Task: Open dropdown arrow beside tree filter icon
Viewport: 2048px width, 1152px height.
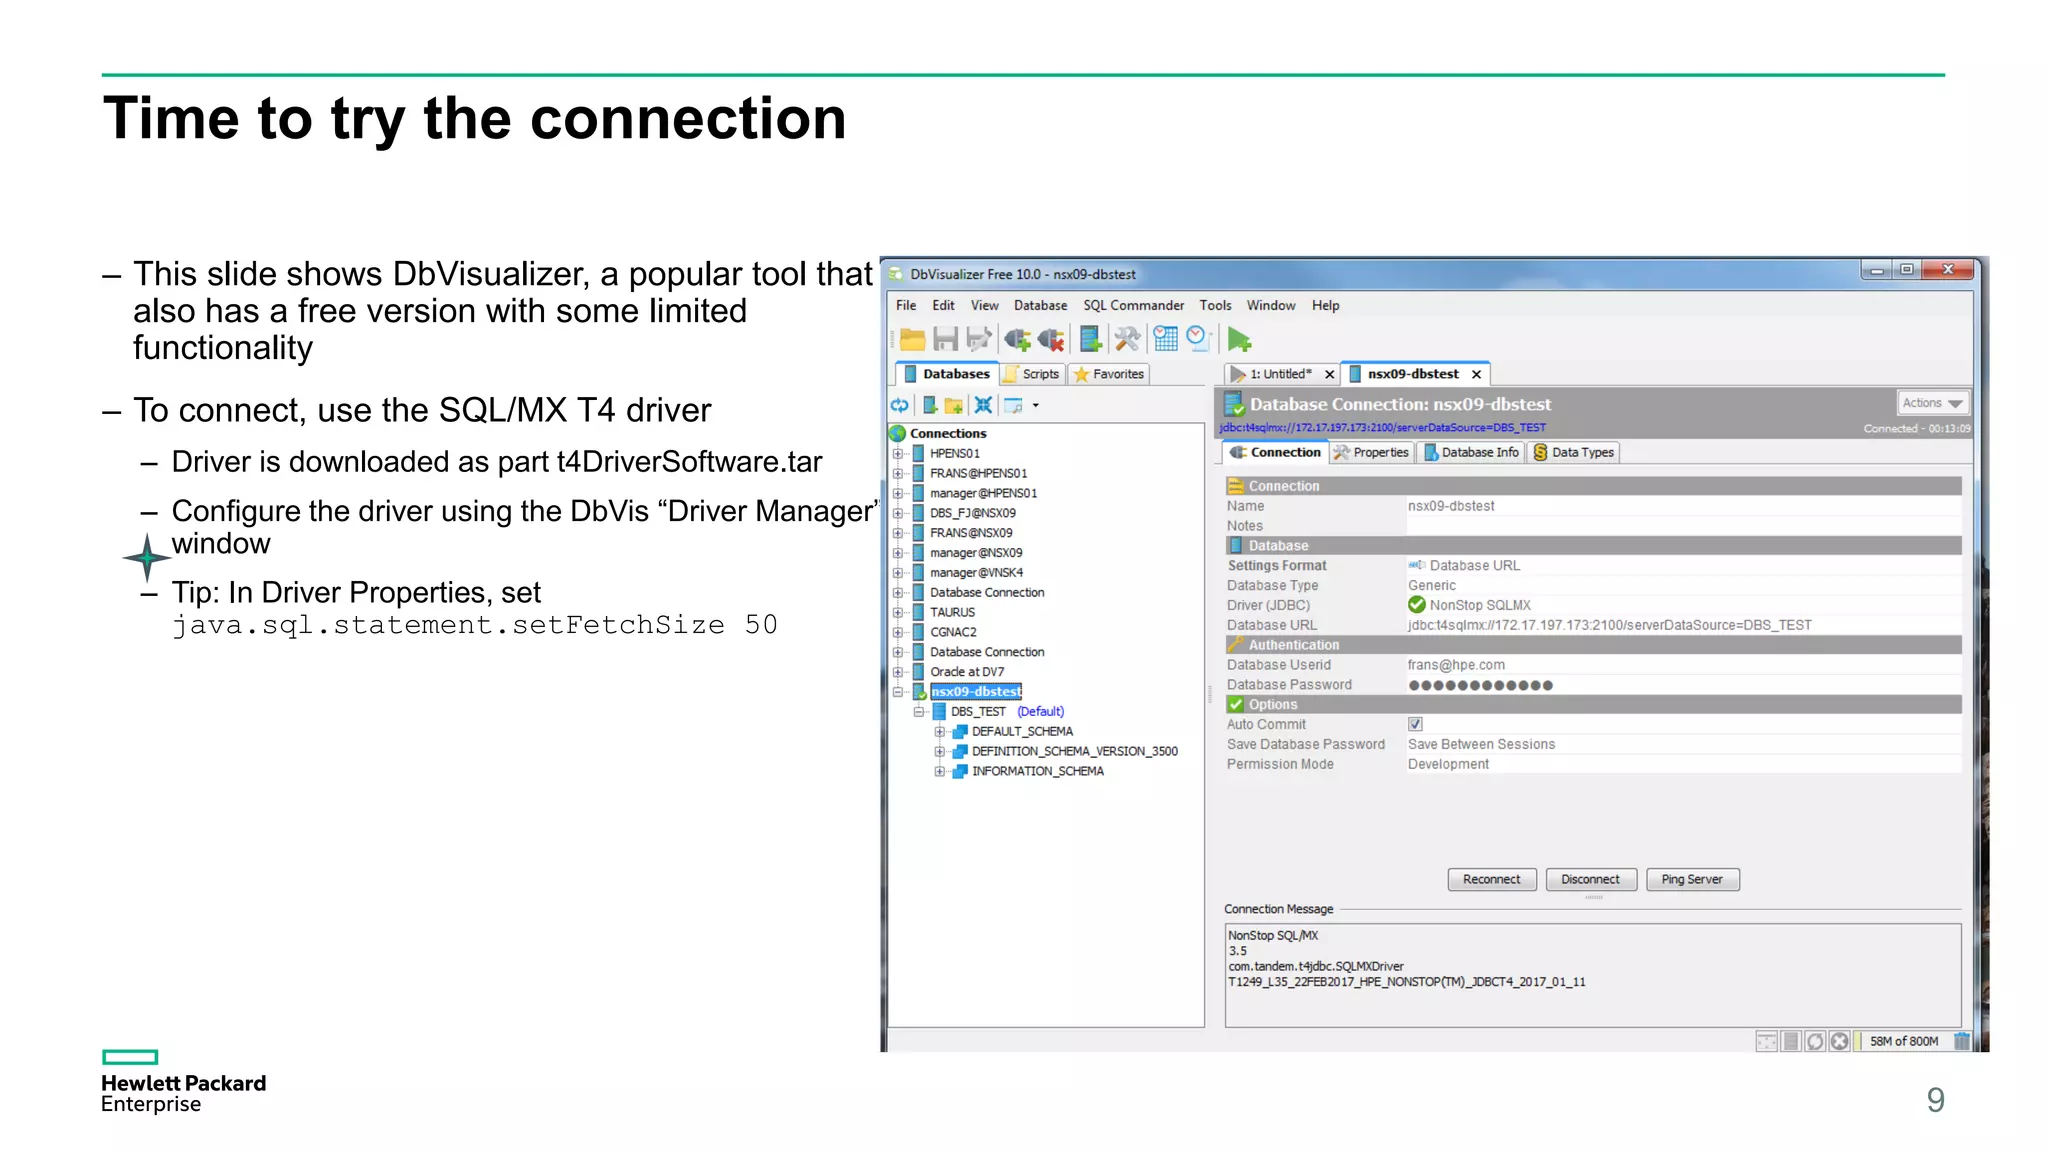Action: (1036, 405)
